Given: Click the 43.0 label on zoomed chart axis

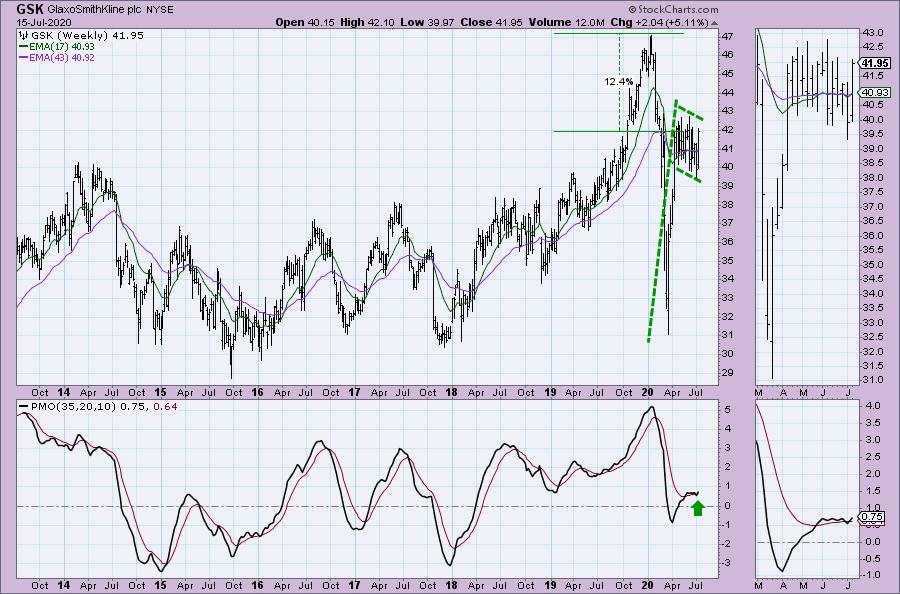Looking at the screenshot, I should click(873, 32).
